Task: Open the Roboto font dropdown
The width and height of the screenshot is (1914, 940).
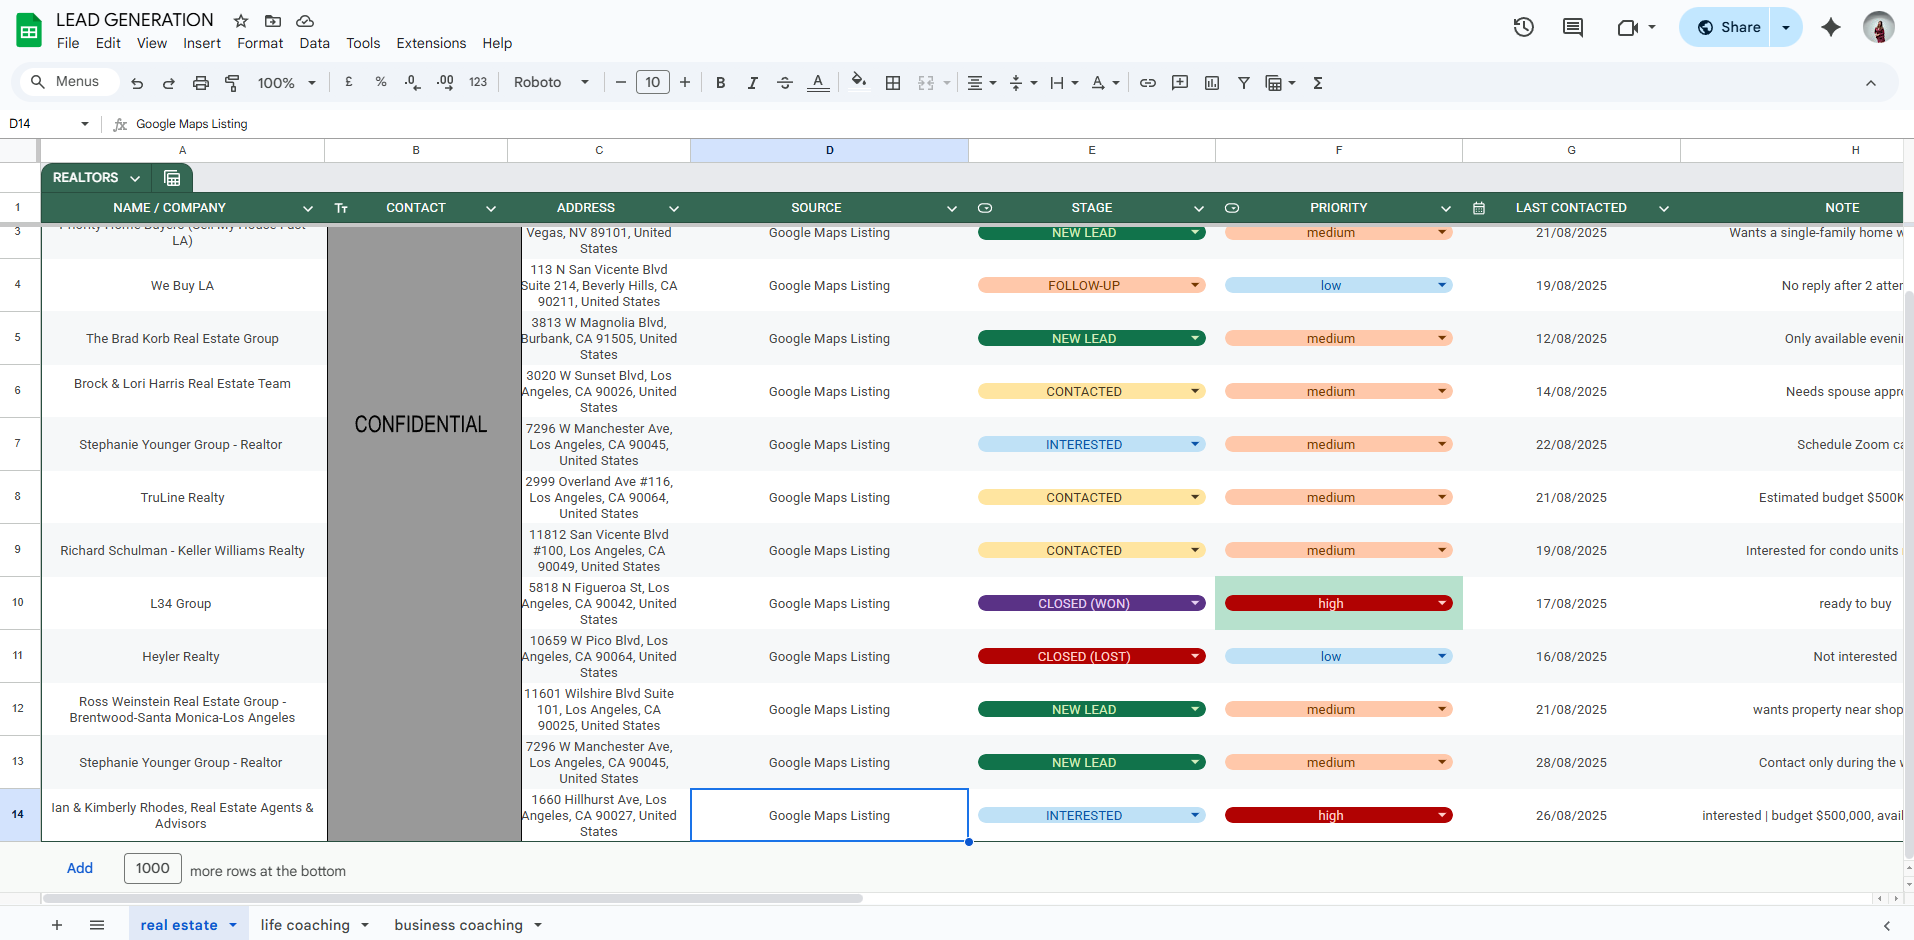Action: (x=551, y=83)
